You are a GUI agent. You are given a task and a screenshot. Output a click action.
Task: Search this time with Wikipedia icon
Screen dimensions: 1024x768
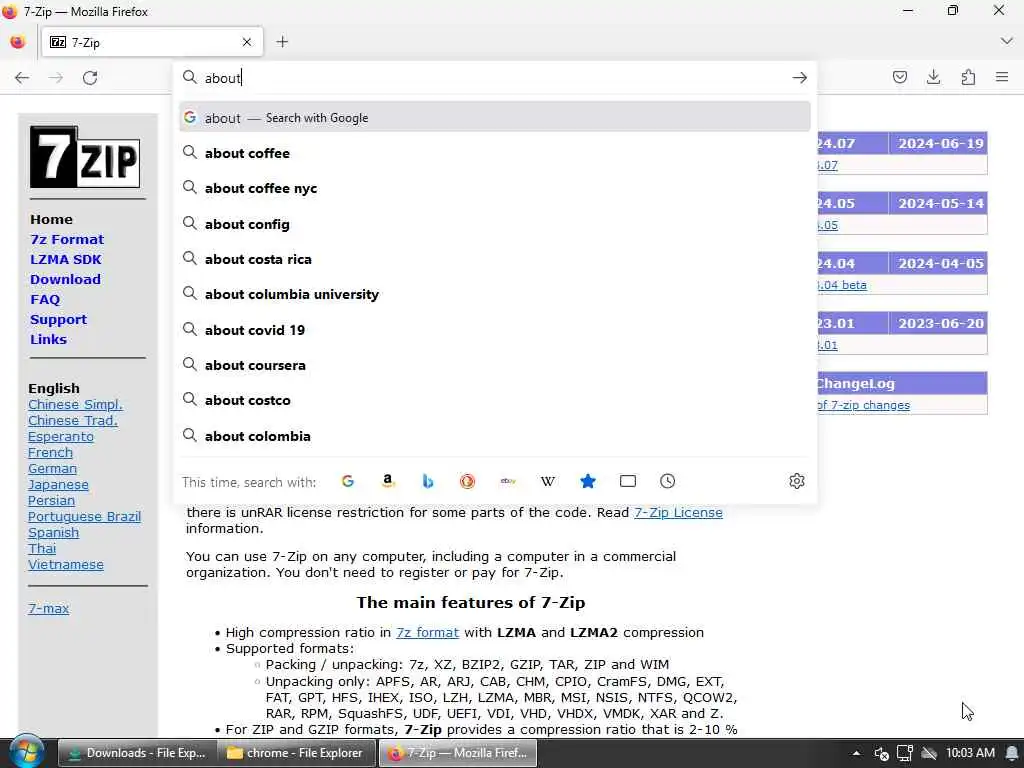[x=548, y=481]
